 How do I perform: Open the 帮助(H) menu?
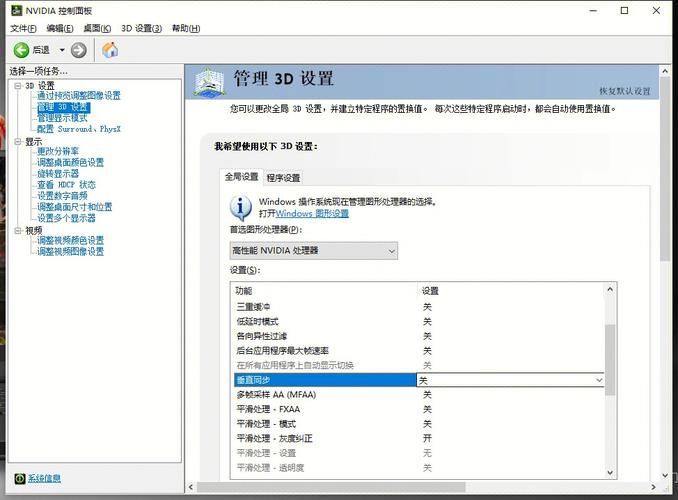[186, 29]
